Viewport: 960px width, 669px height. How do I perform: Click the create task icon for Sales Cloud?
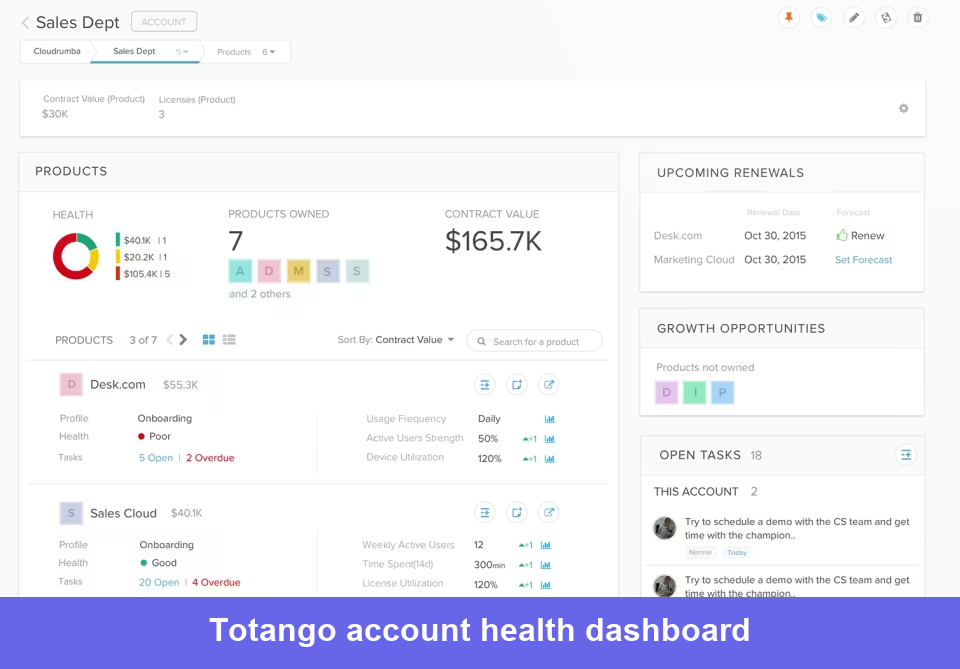coord(517,512)
